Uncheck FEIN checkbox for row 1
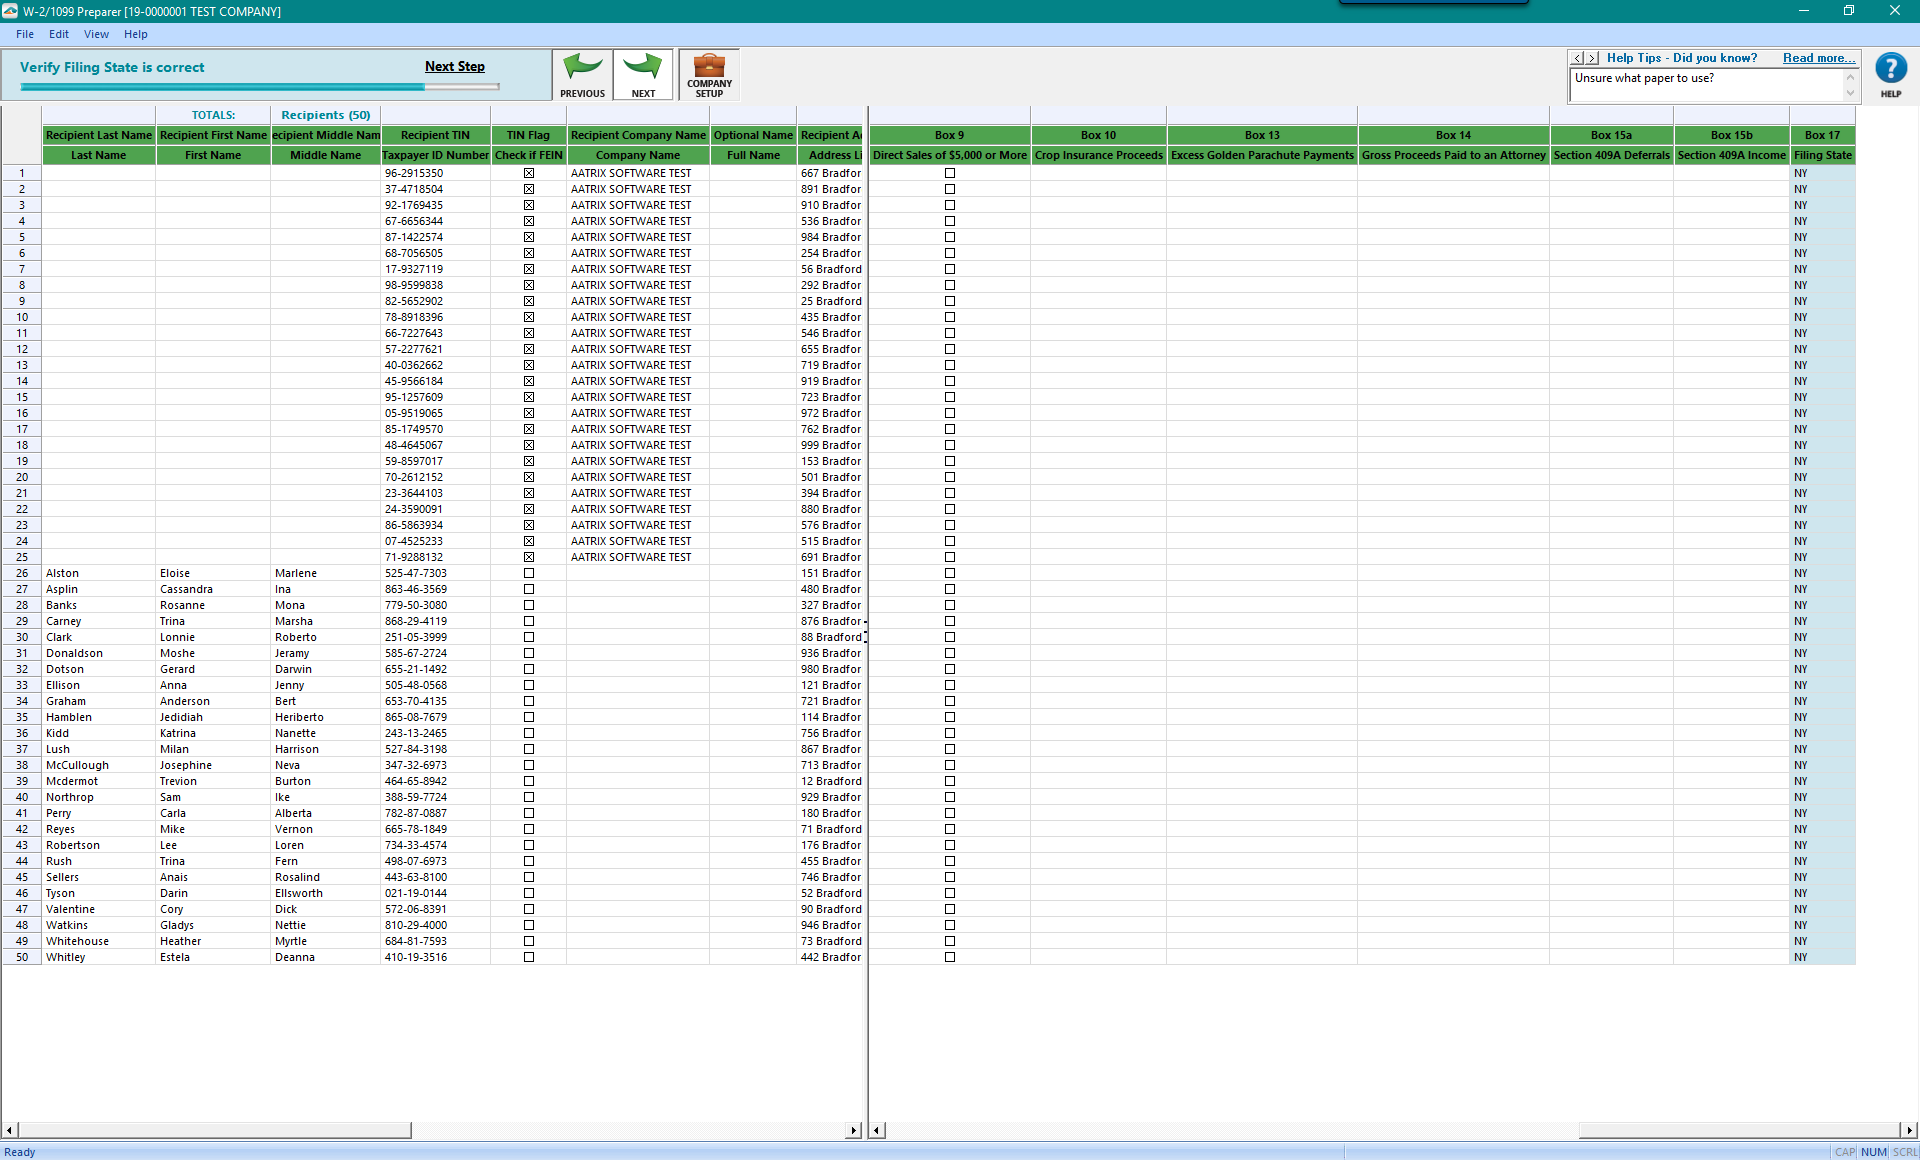1920x1160 pixels. 529,173
